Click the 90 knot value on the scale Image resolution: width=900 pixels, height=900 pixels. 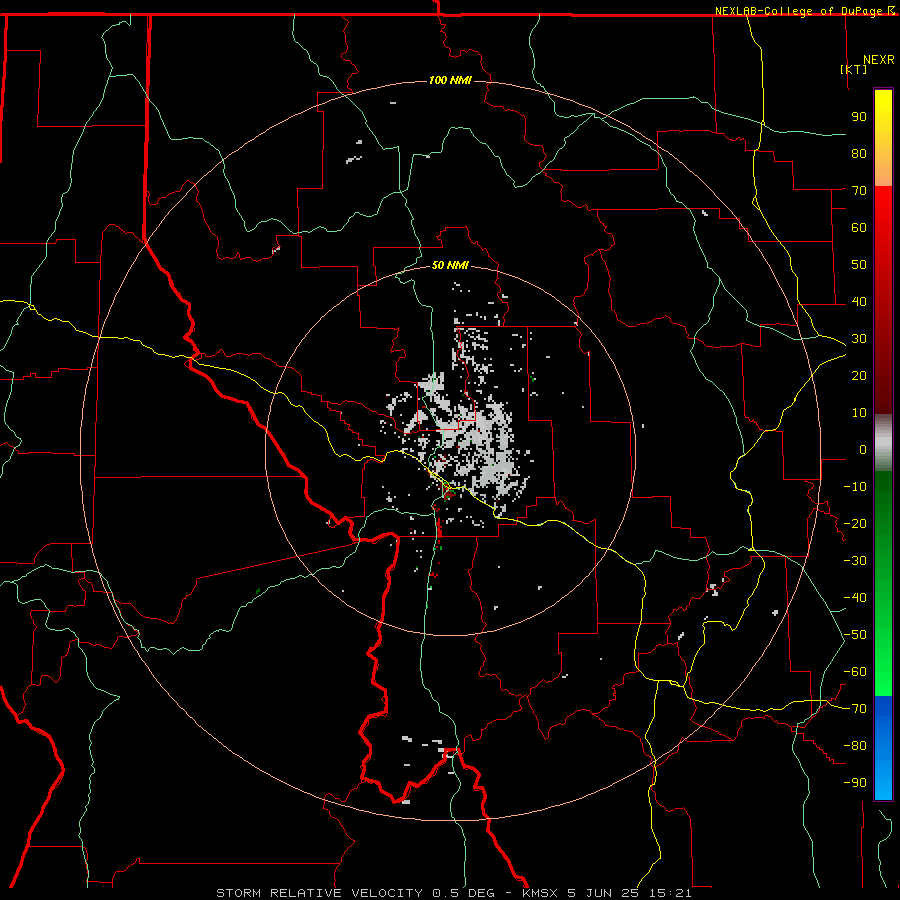point(859,117)
